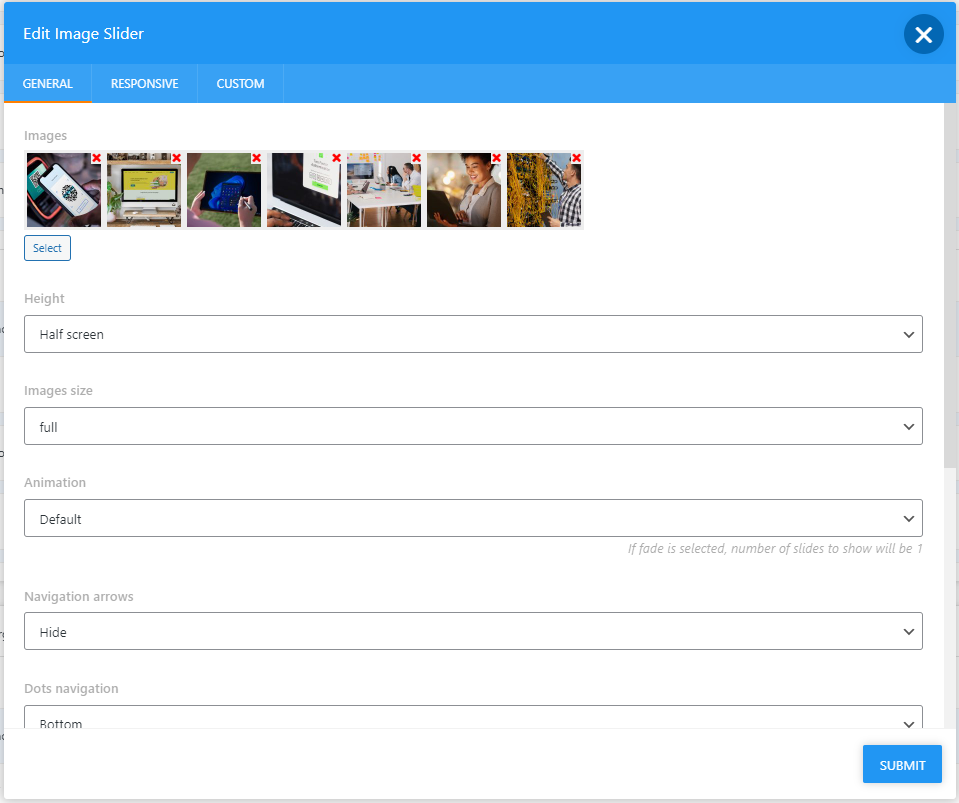Open the Custom tab
The width and height of the screenshot is (959, 803).
pyautogui.click(x=240, y=84)
